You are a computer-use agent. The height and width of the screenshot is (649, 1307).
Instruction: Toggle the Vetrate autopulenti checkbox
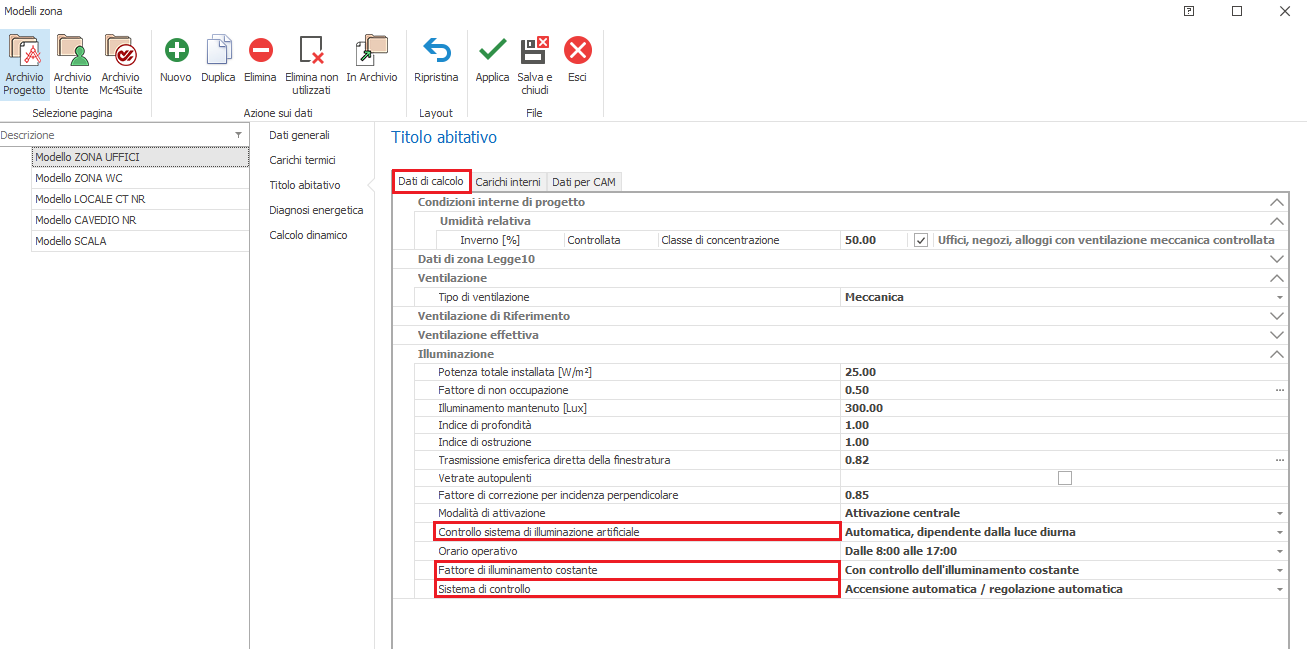[x=1064, y=478]
